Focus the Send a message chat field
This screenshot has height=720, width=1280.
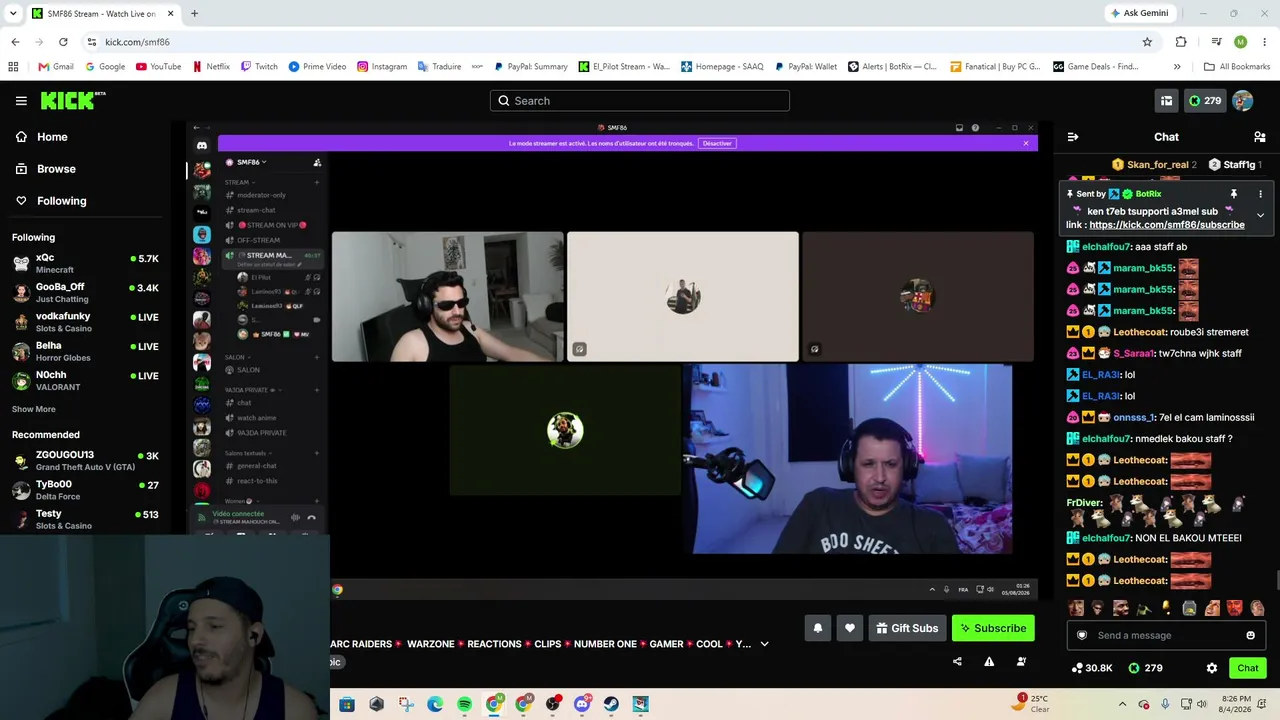(1166, 635)
